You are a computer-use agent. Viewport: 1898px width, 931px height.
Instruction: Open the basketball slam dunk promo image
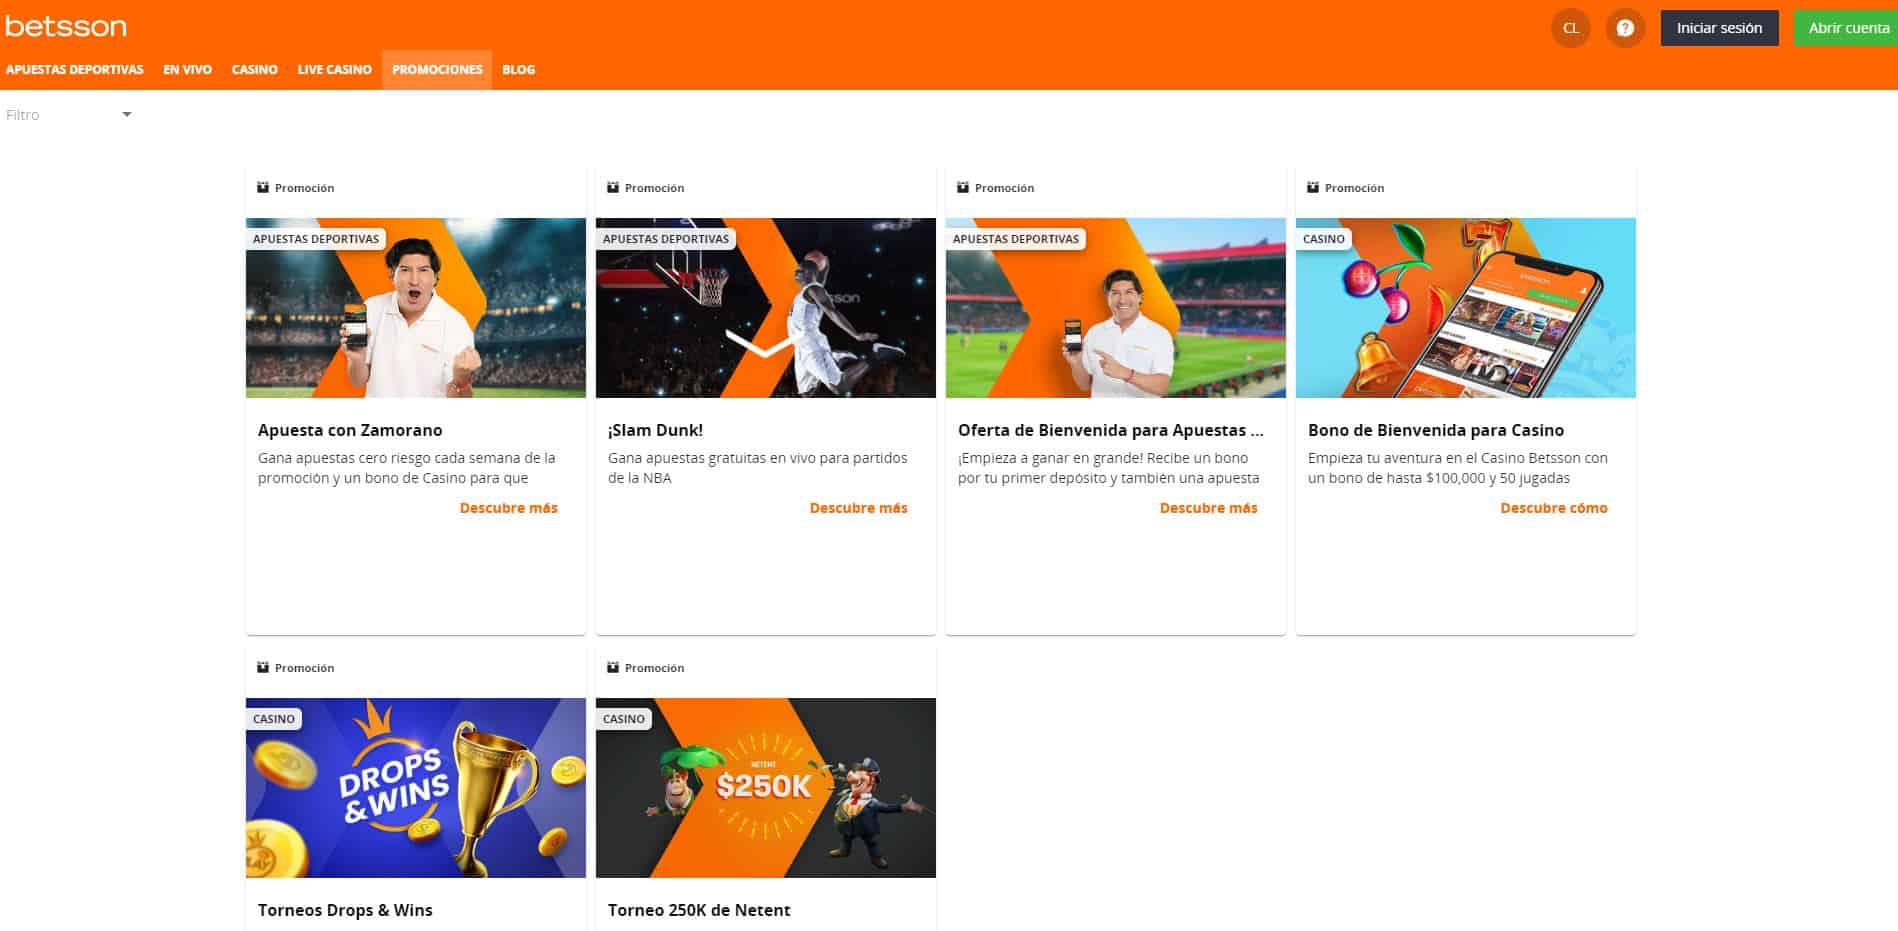[x=766, y=308]
